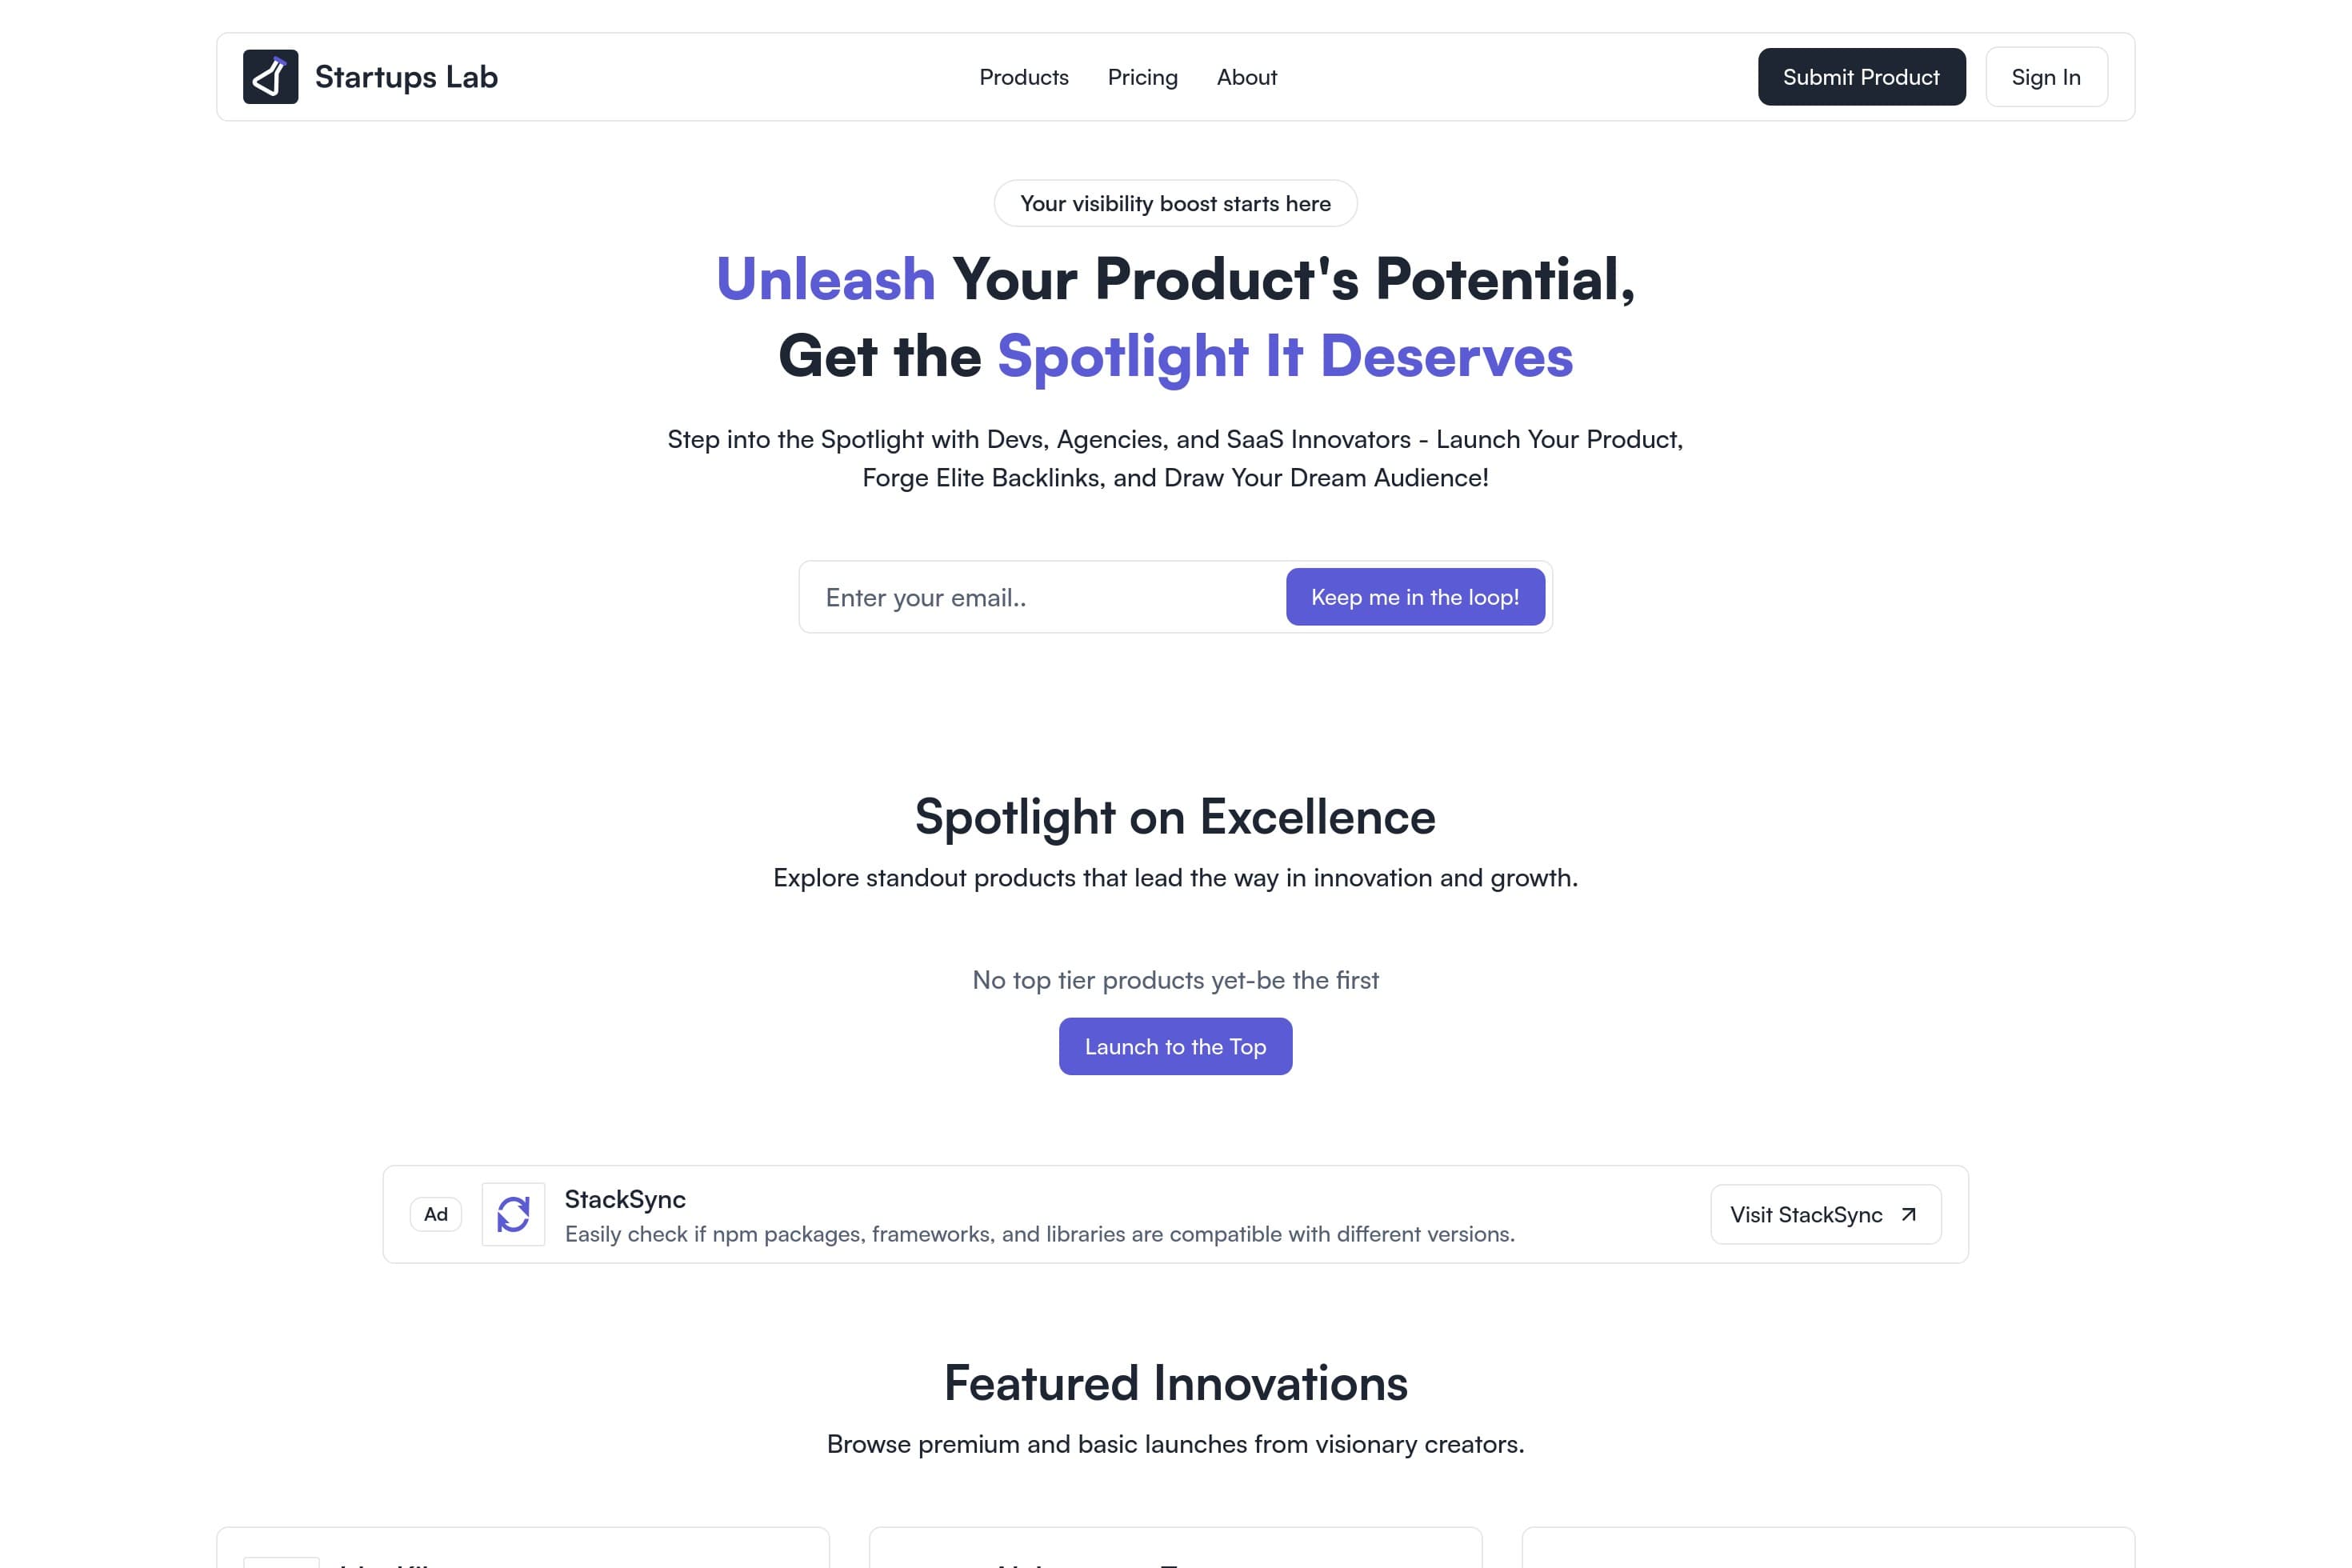Click the Startups Lab rocket logo icon
2352x1568 pixels.
pyautogui.click(x=270, y=76)
